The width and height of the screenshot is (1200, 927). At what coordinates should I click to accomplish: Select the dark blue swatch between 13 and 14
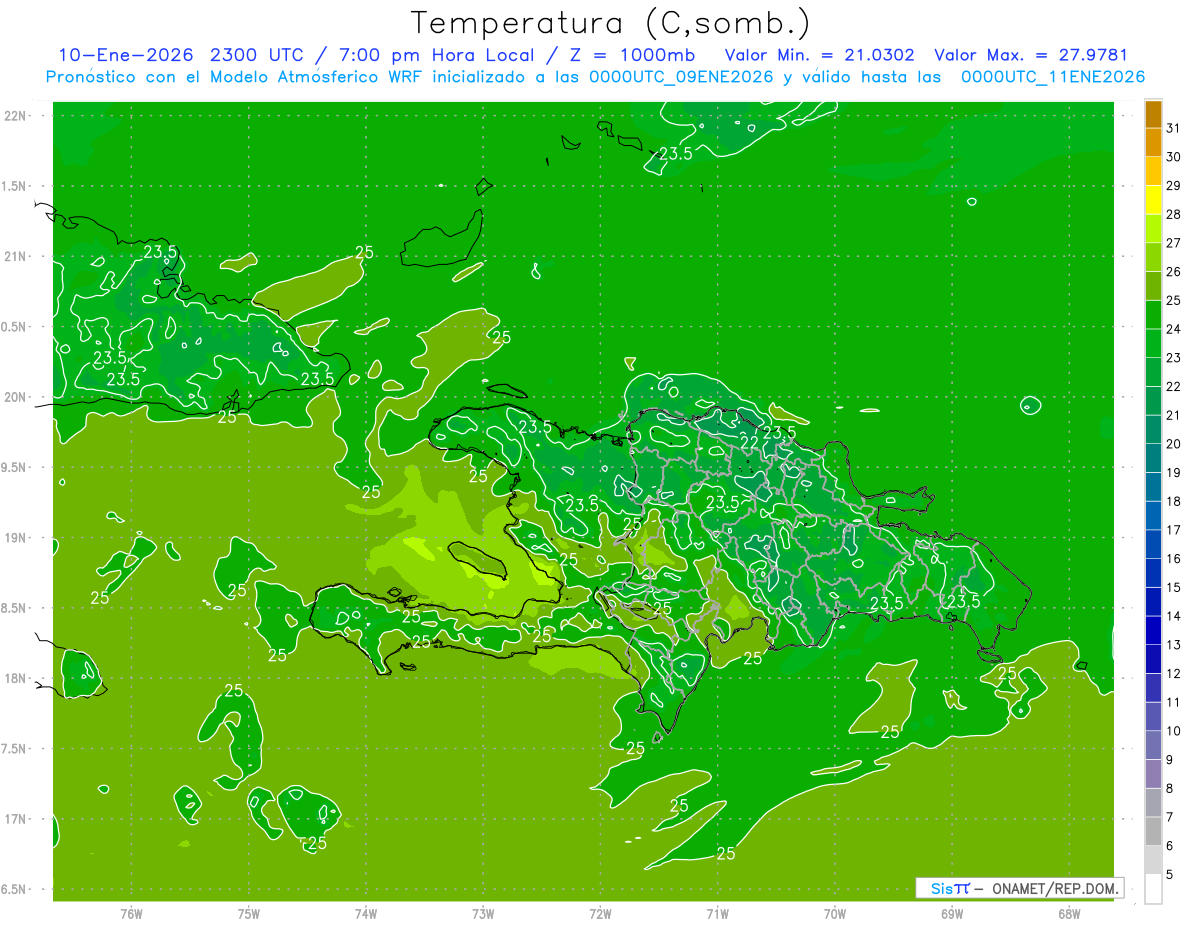tap(1153, 630)
